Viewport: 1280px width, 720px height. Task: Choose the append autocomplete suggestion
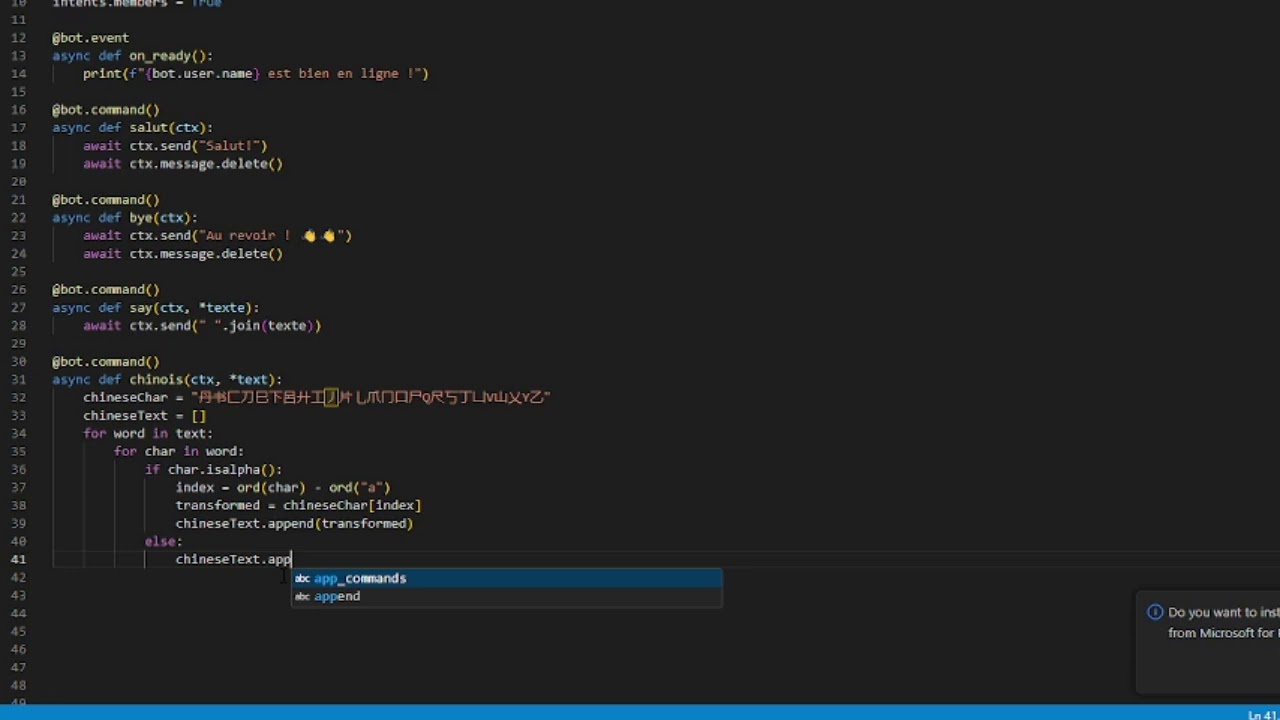tap(506, 596)
